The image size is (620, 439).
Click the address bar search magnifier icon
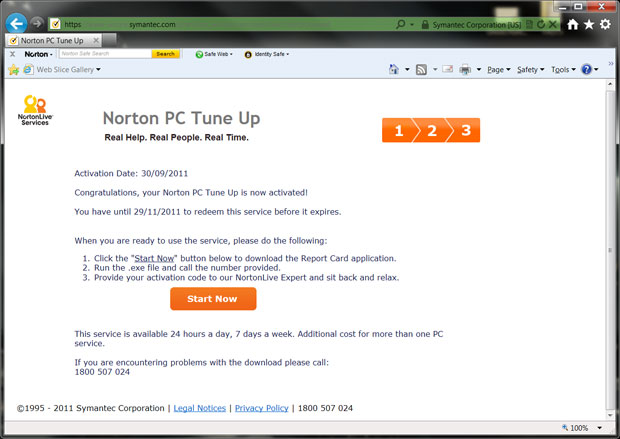(x=401, y=24)
